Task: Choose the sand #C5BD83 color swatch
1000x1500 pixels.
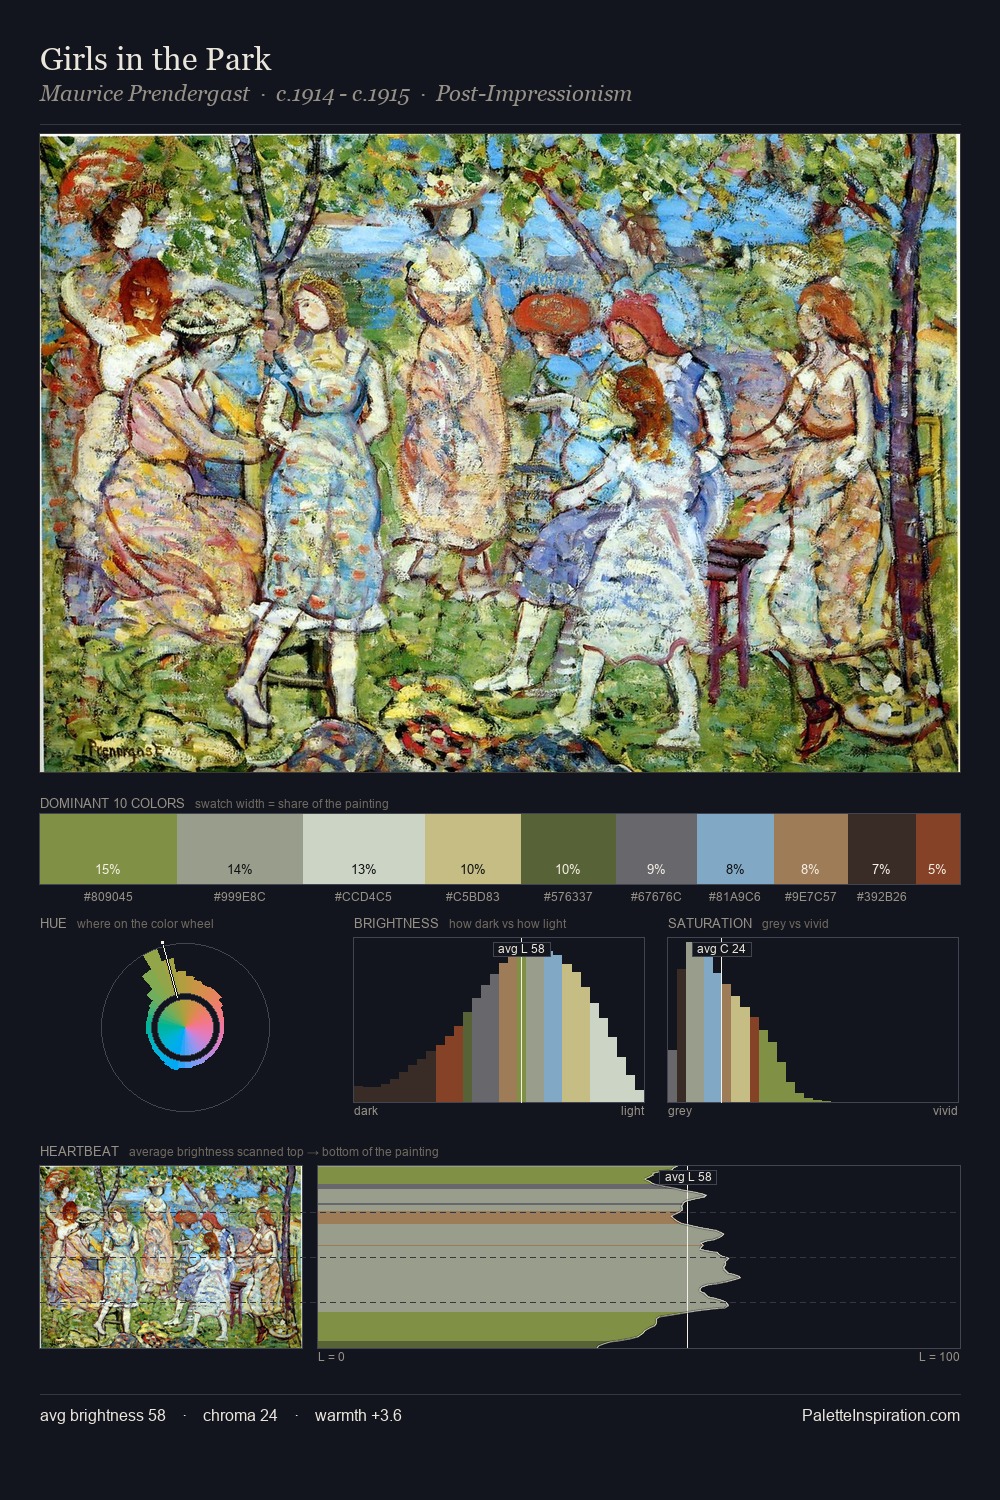Action: (x=473, y=849)
